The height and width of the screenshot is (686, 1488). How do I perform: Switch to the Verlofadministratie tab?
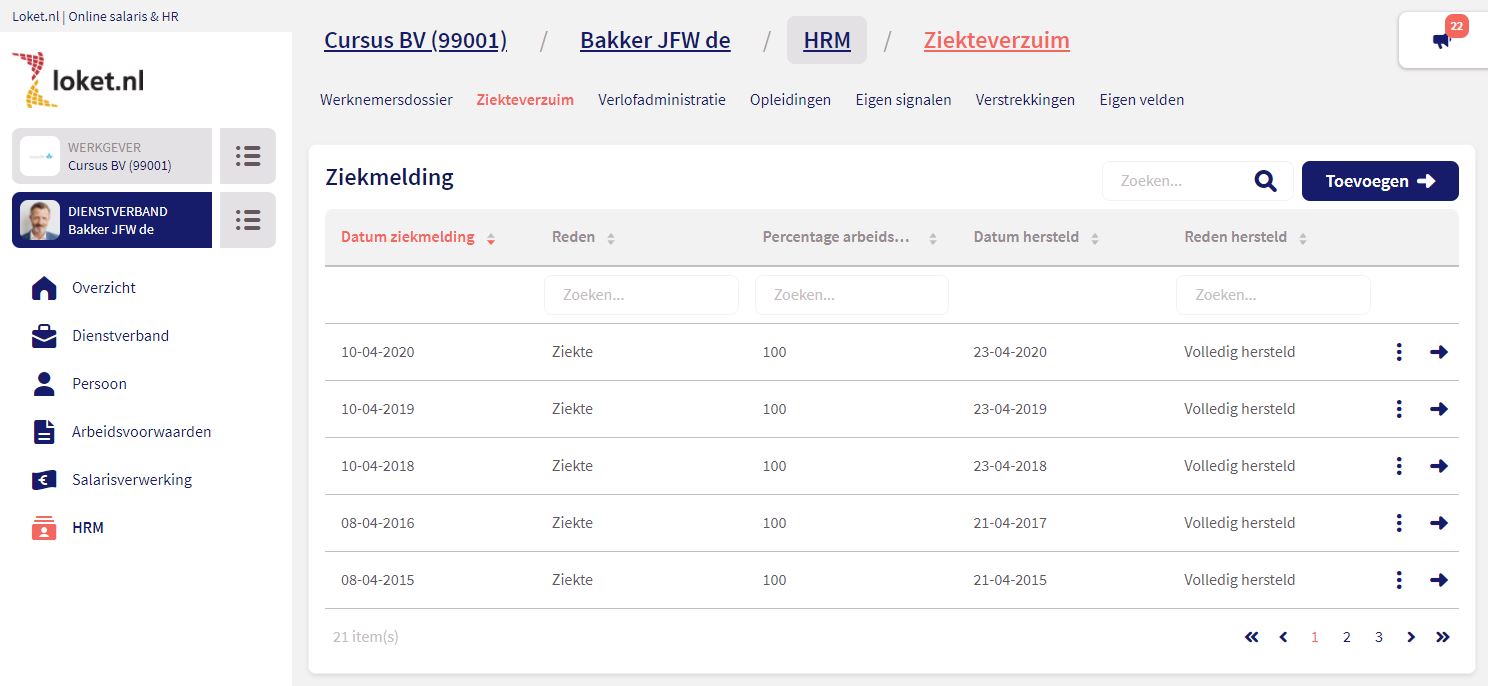pos(661,100)
